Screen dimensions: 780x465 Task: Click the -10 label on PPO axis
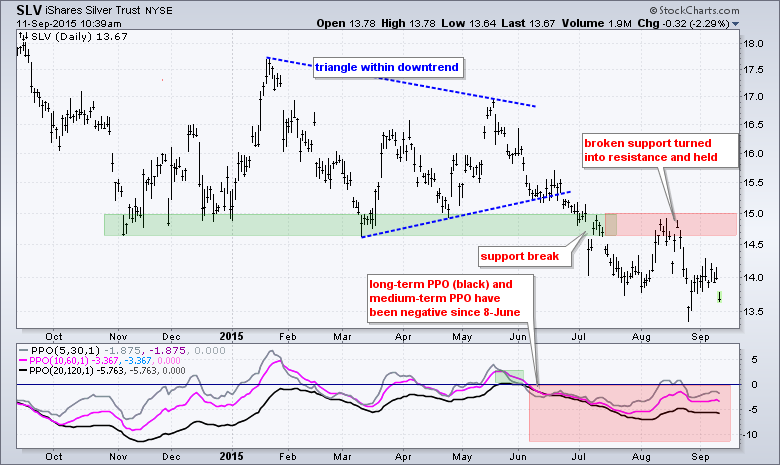pyautogui.click(x=750, y=435)
